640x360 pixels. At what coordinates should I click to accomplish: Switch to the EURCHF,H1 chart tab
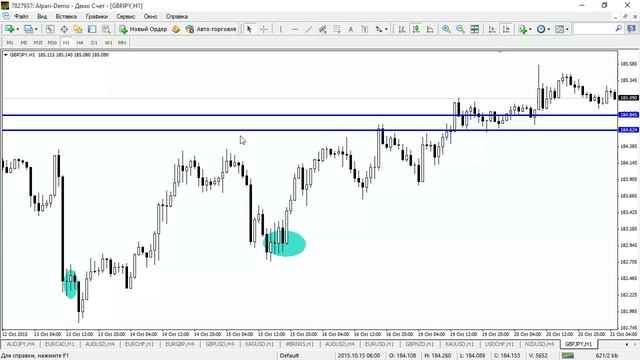(140, 344)
